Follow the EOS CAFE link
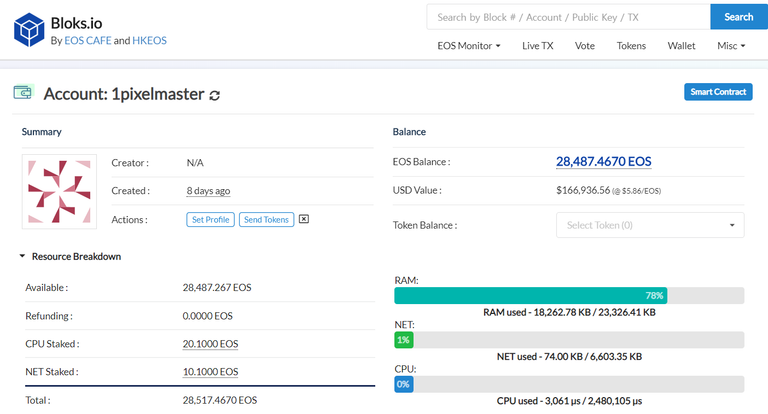The width and height of the screenshot is (768, 414). [88, 41]
